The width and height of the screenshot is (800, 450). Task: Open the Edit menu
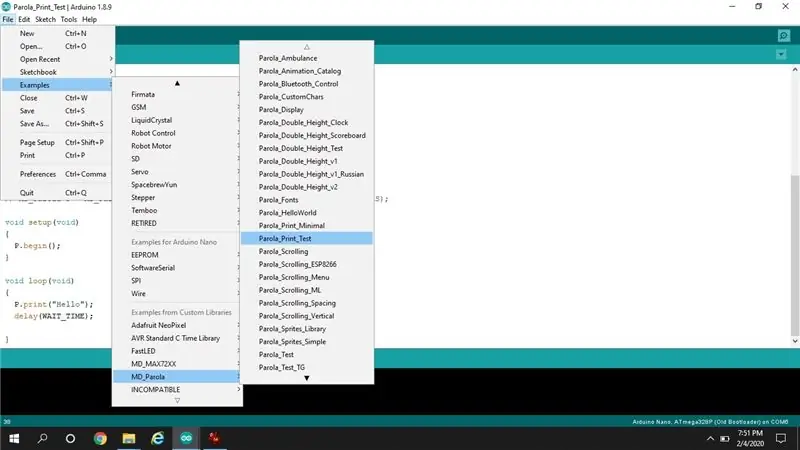click(x=24, y=19)
